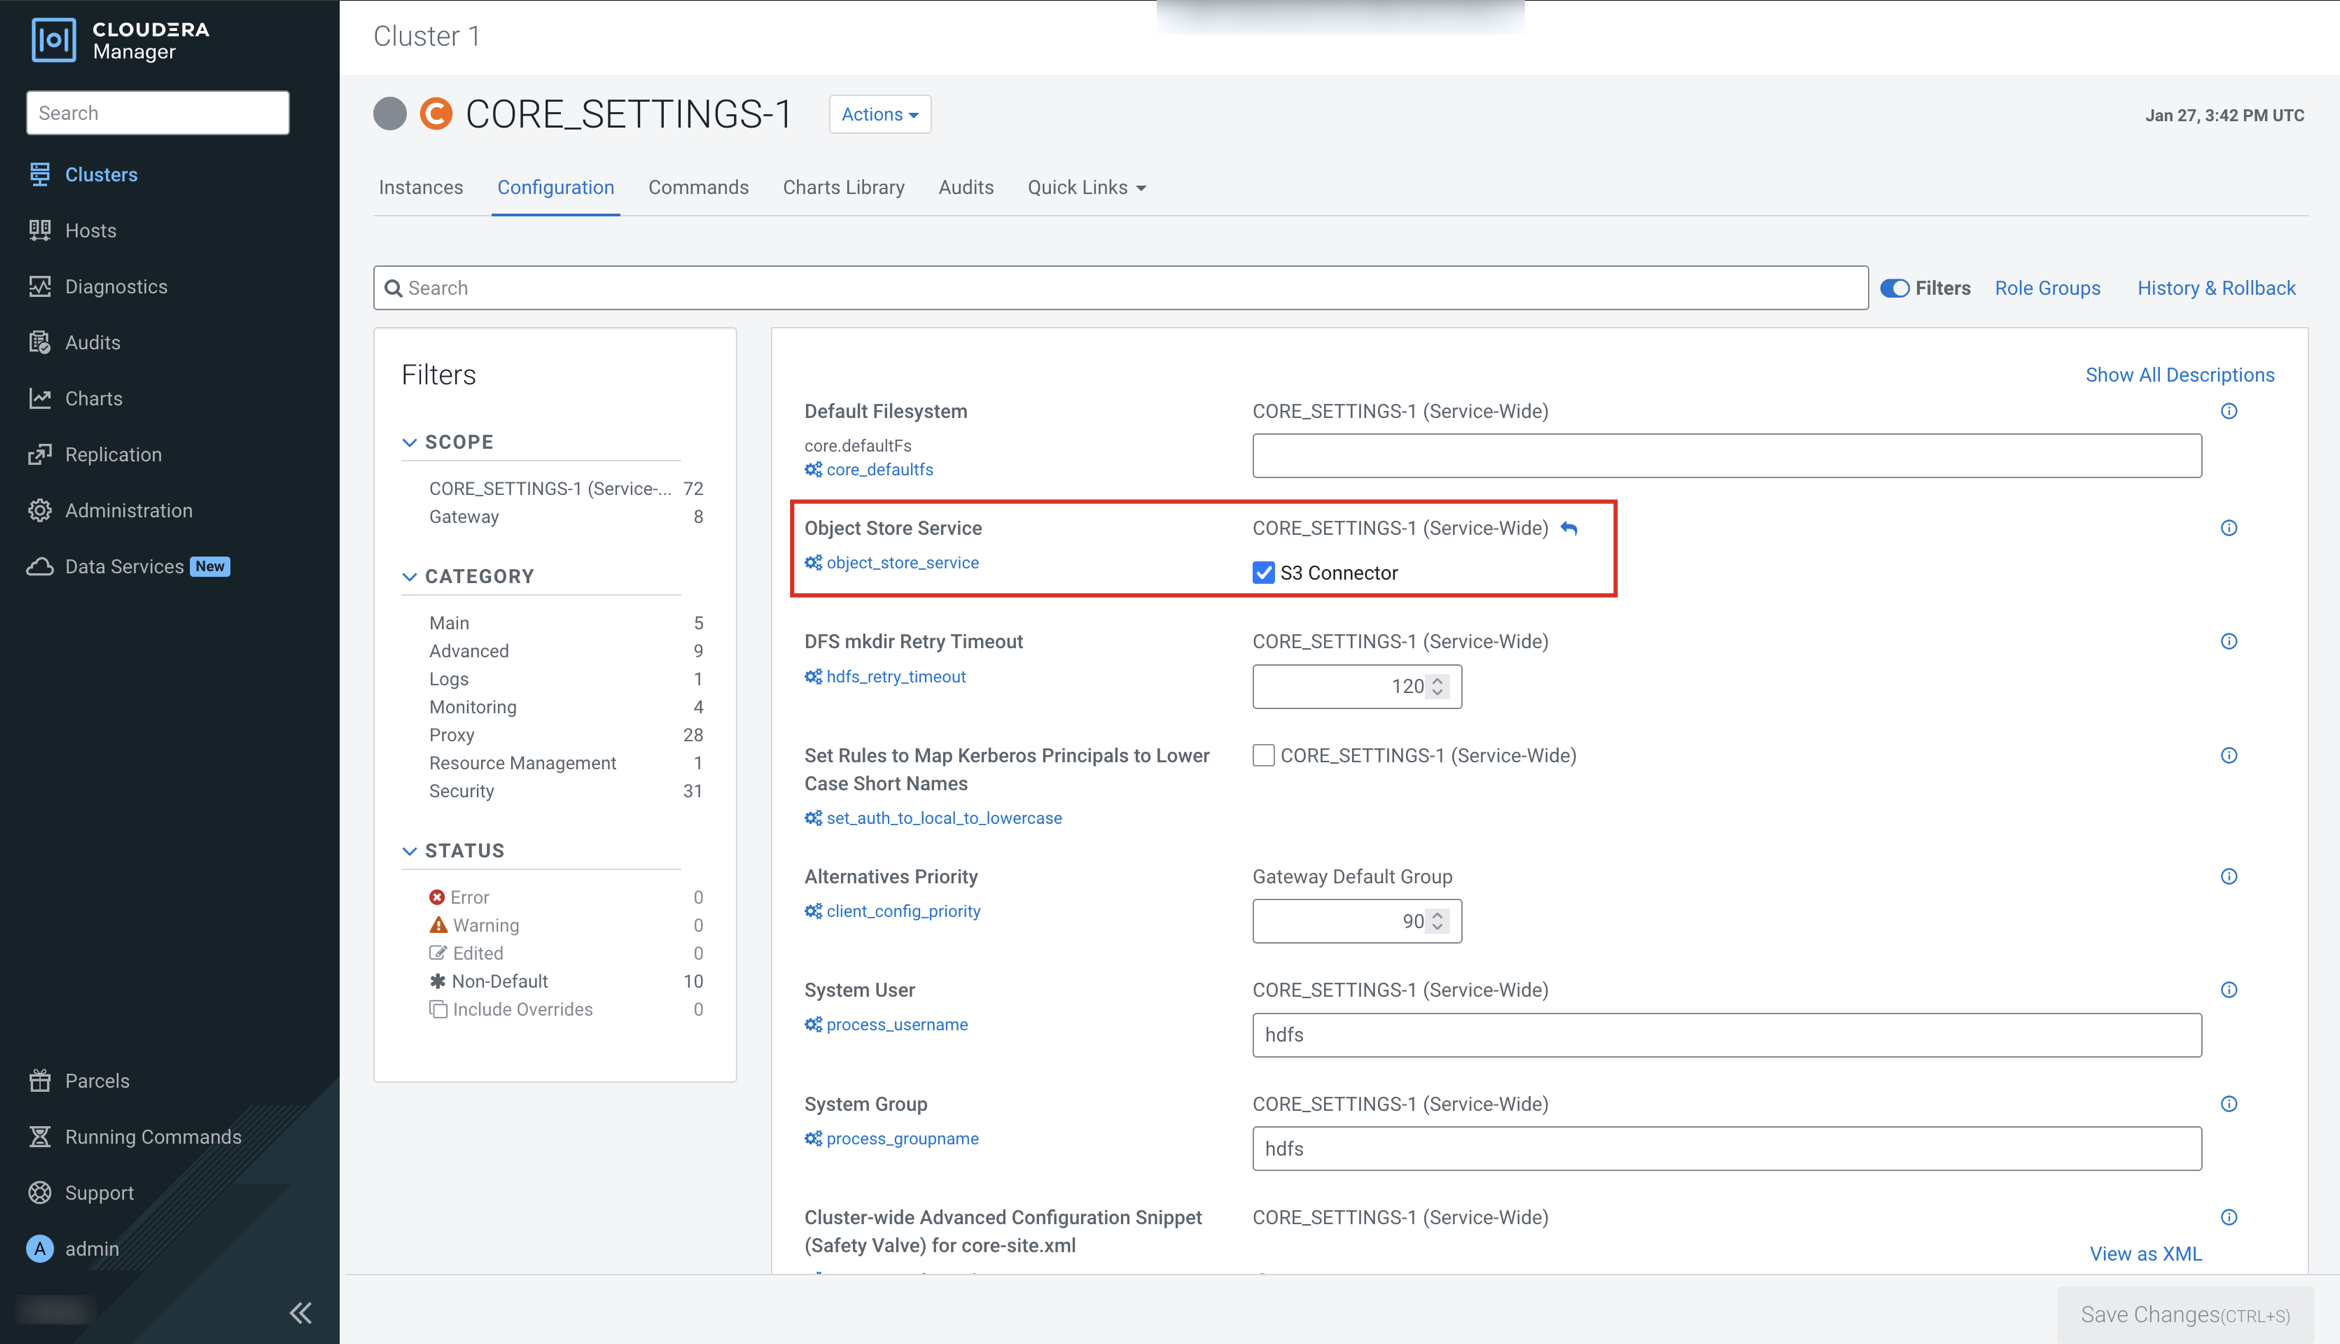Collapse the CATEGORY filter section
This screenshot has width=2340, height=1344.
(x=409, y=576)
